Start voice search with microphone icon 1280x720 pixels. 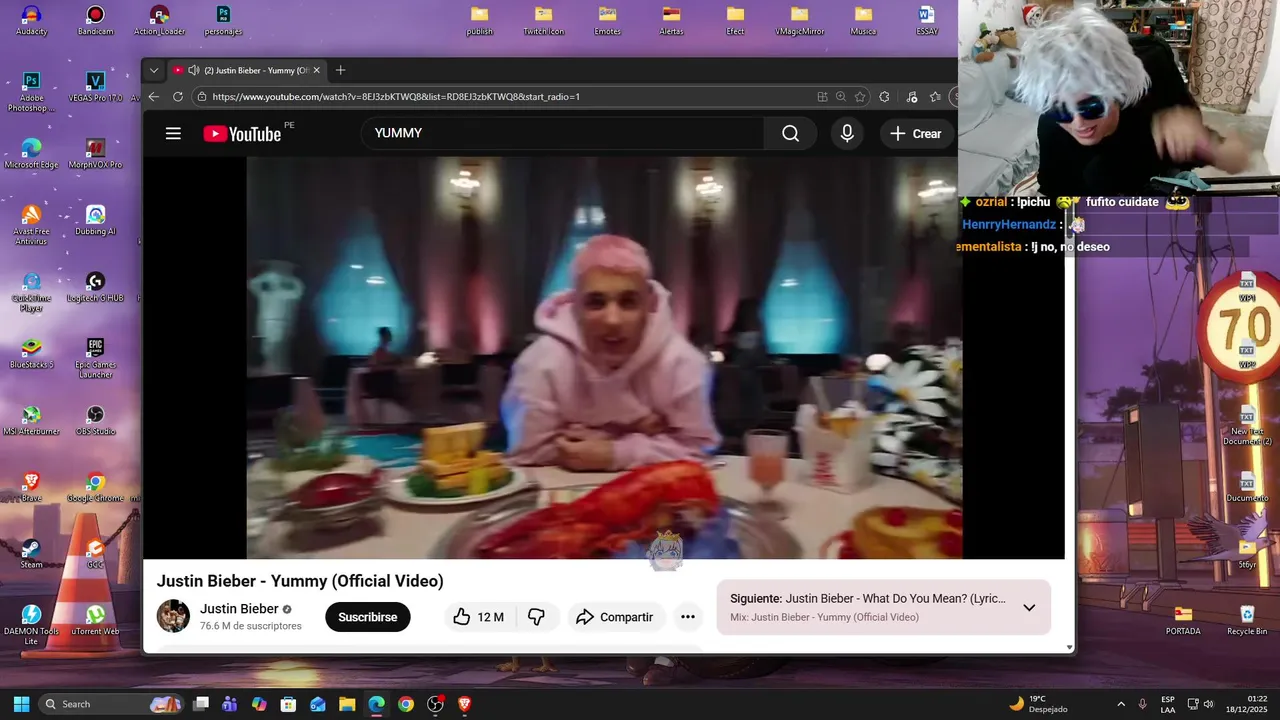click(847, 133)
